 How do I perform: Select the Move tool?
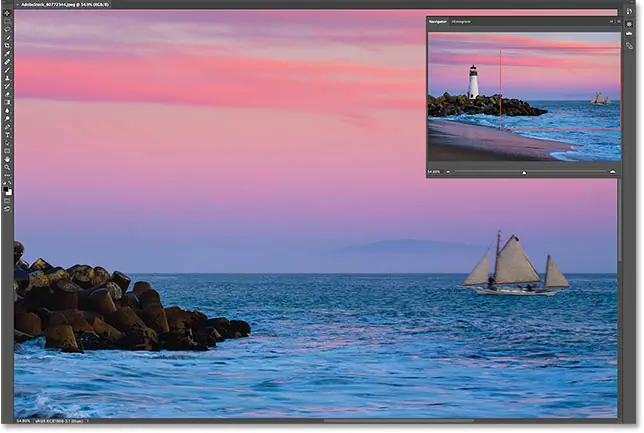7,14
